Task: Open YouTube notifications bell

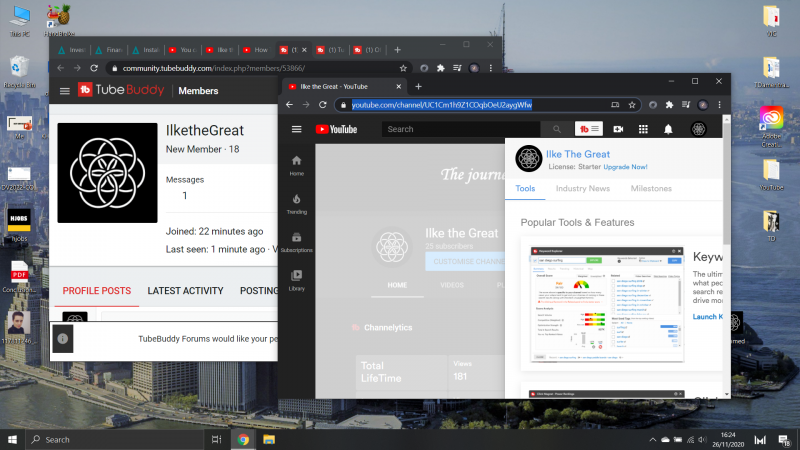Action: click(668, 129)
